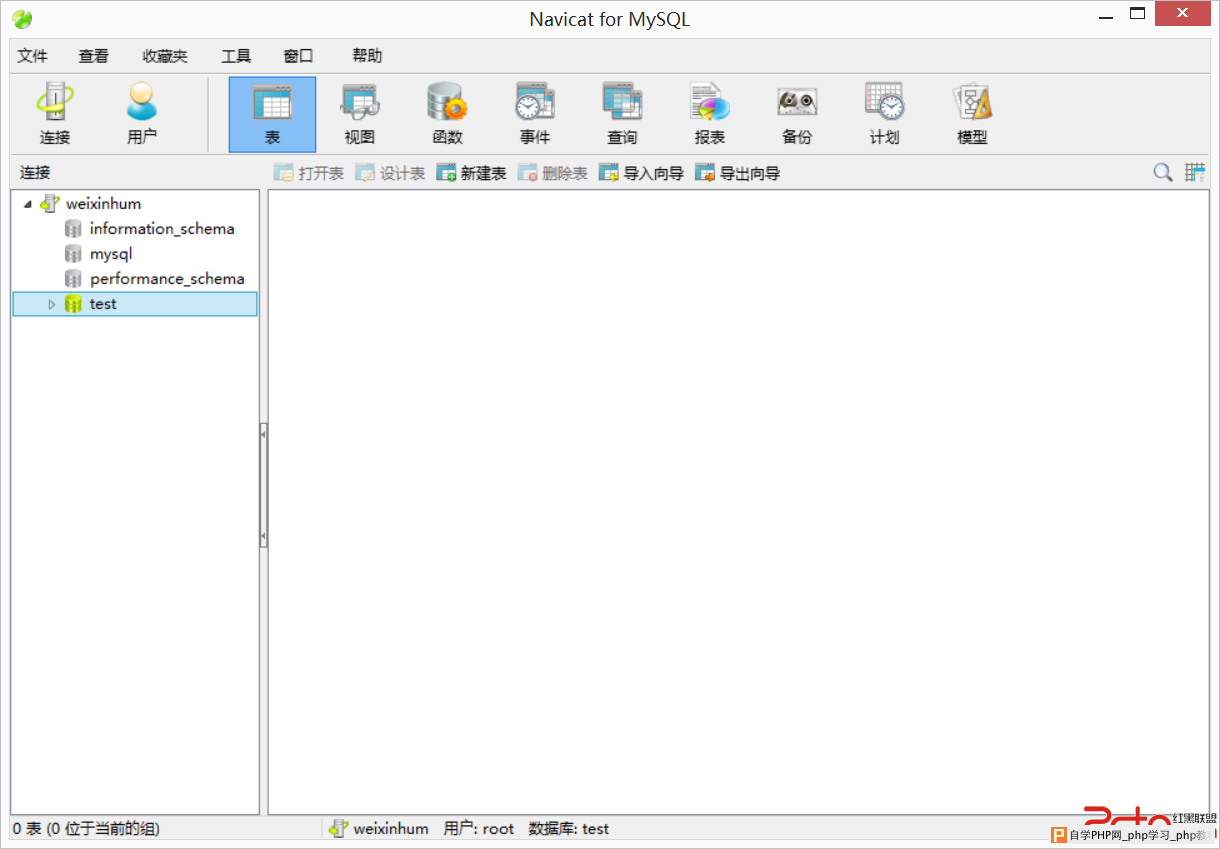Open the 连接 connection tool
1220x849 pixels.
coord(55,114)
